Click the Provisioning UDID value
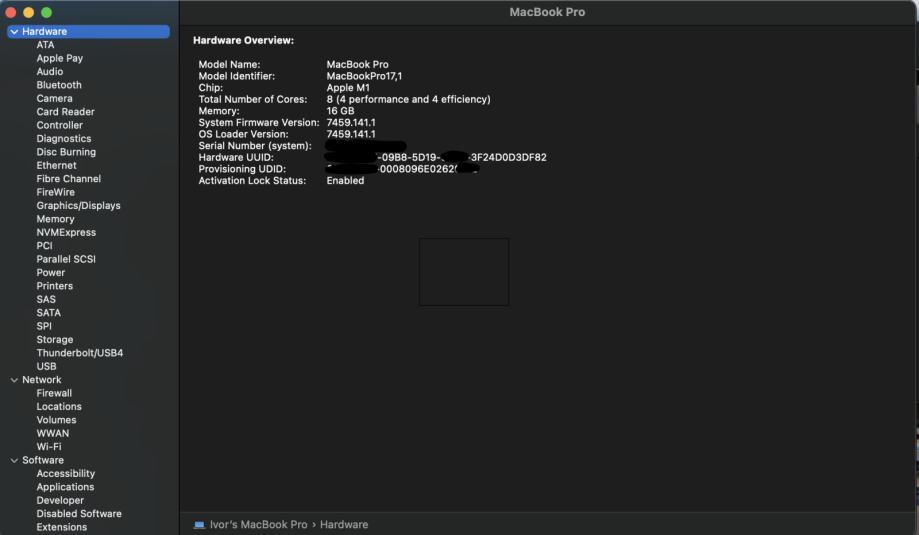This screenshot has width=919, height=535. click(x=403, y=169)
